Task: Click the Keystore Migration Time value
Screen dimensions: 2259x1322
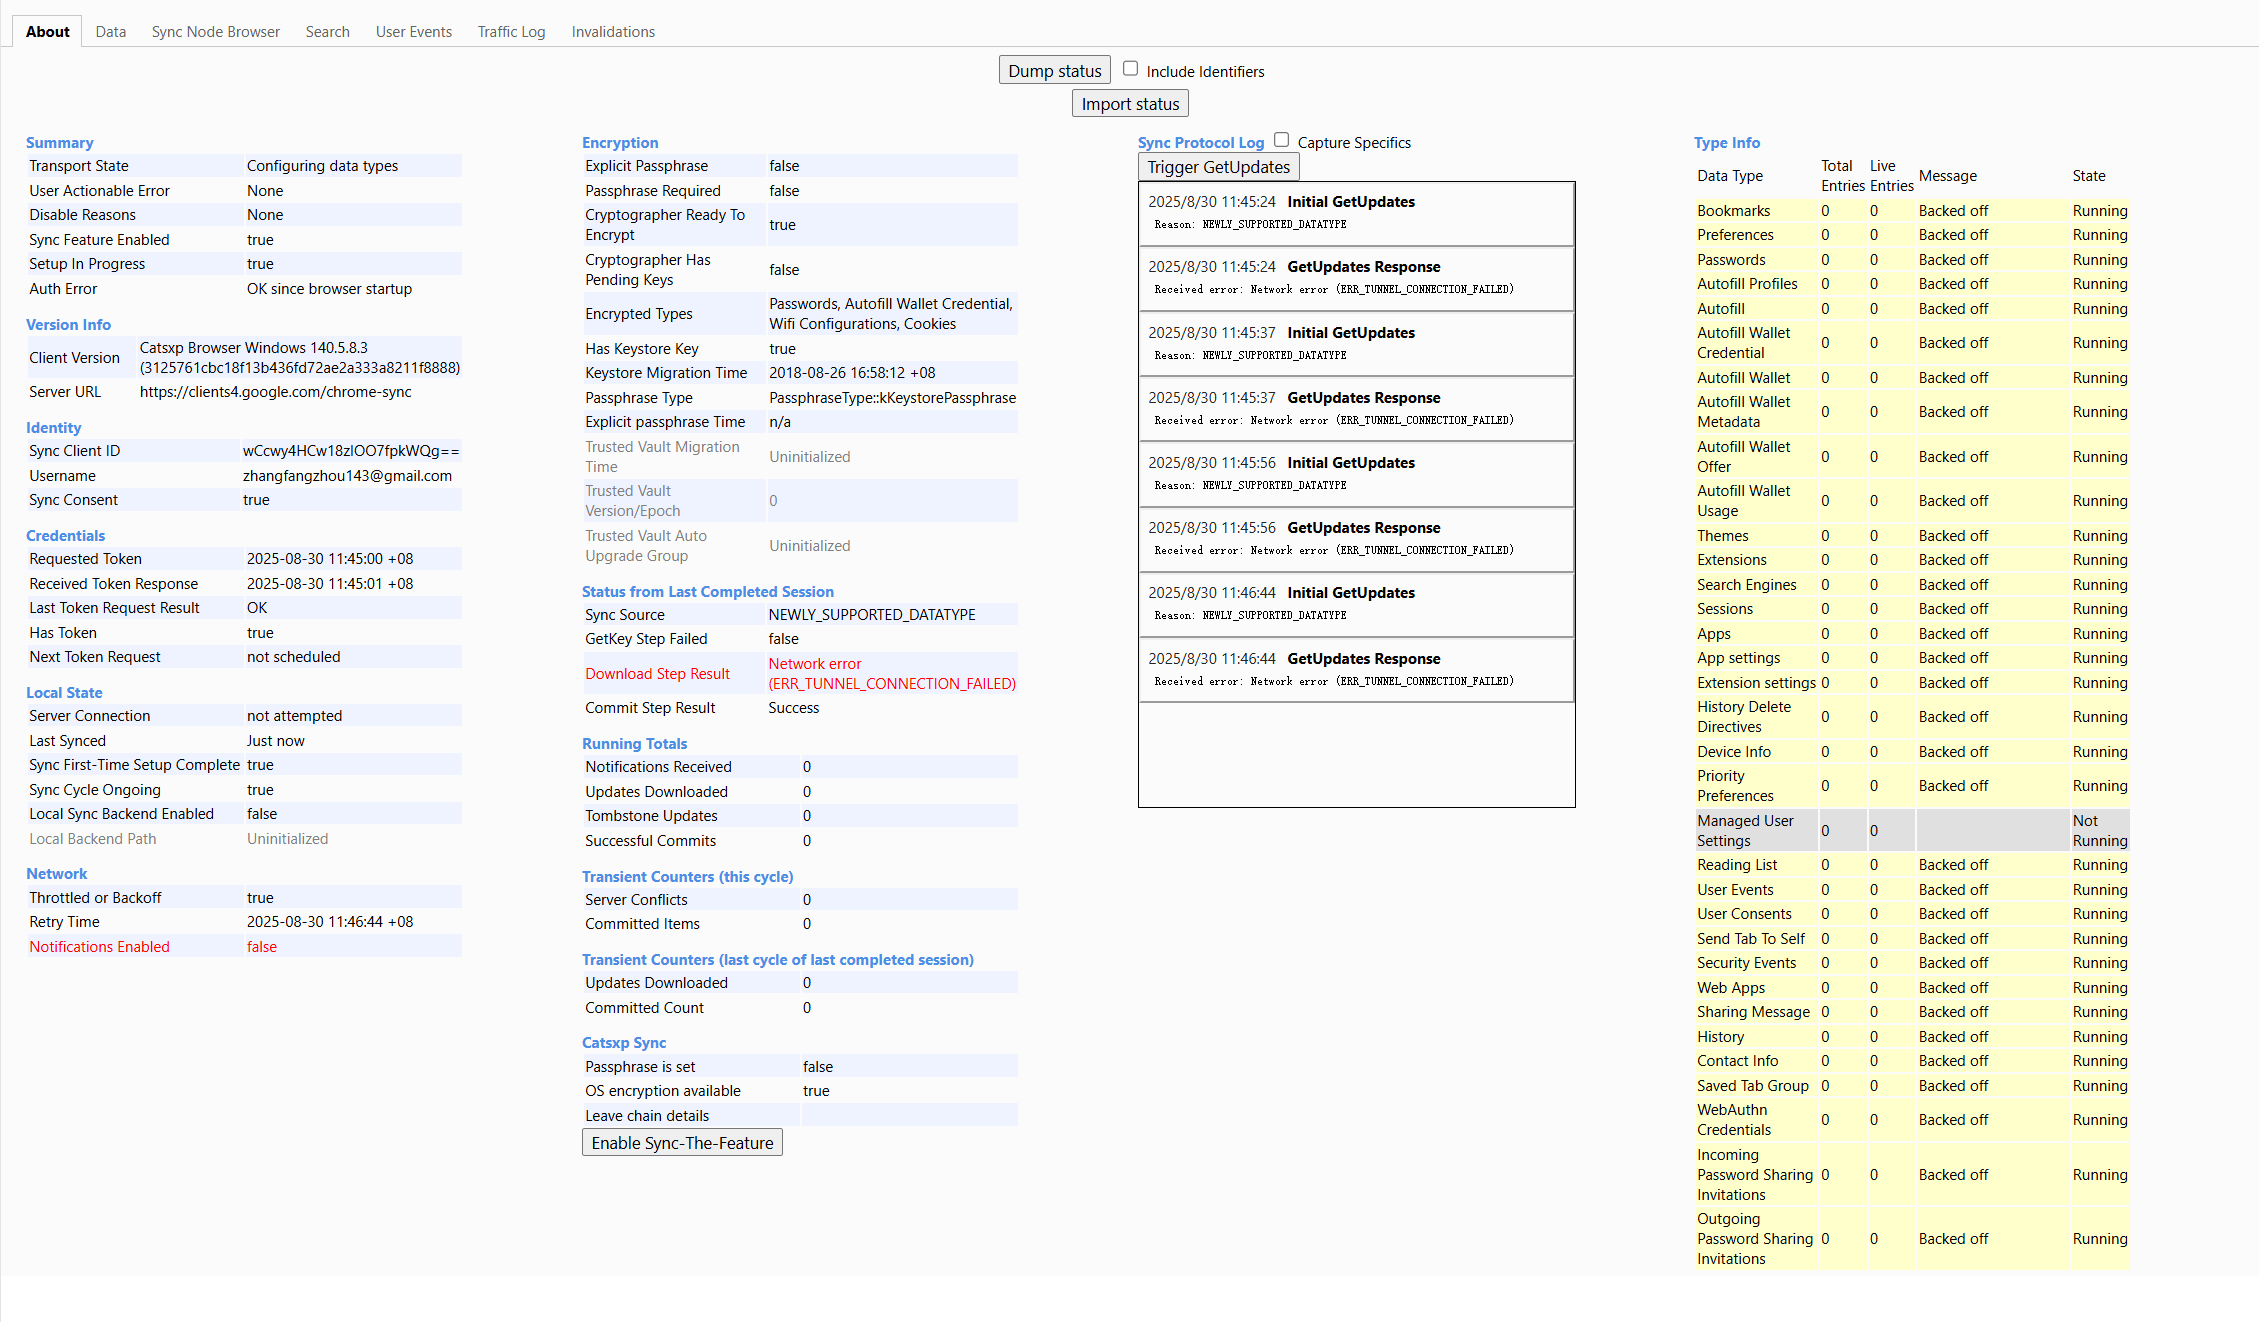Action: [x=852, y=373]
